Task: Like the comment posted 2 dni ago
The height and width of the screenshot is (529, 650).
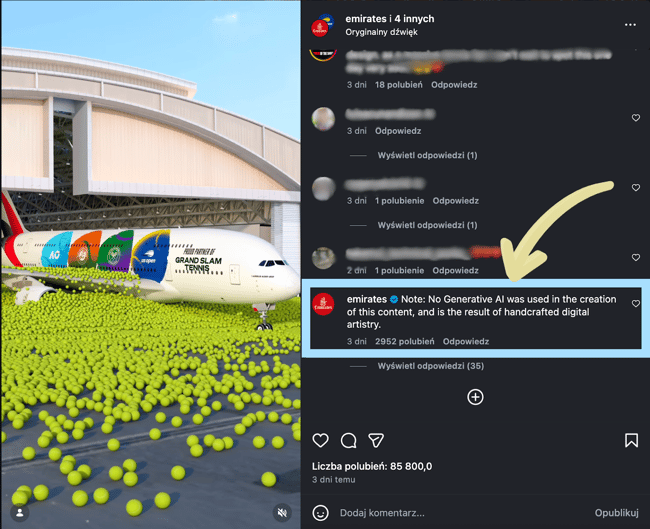Action: click(635, 257)
